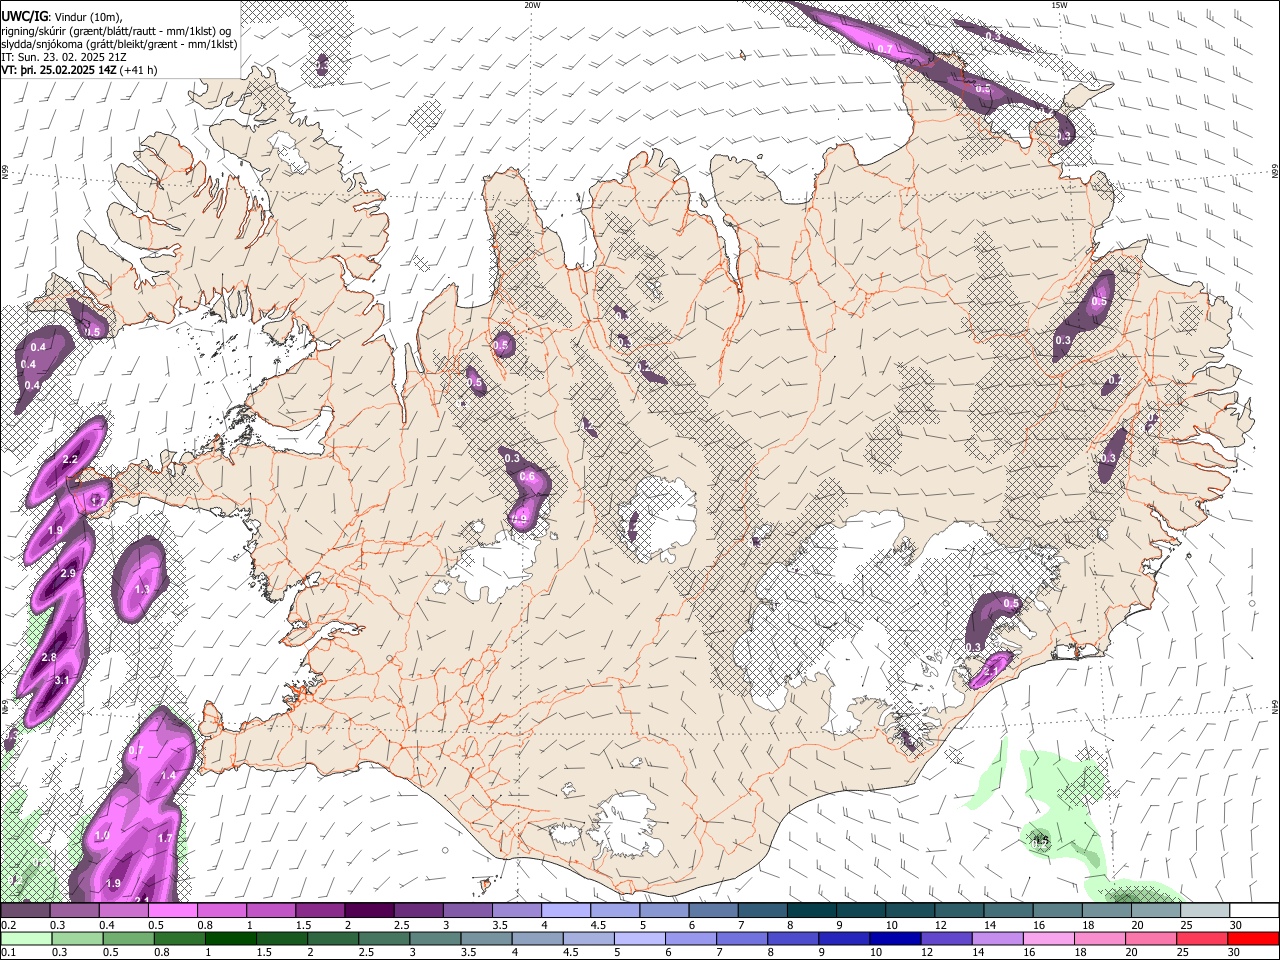Click the rain legend swatch between 3 and 3.5
The width and height of the screenshot is (1280, 960).
click(434, 939)
